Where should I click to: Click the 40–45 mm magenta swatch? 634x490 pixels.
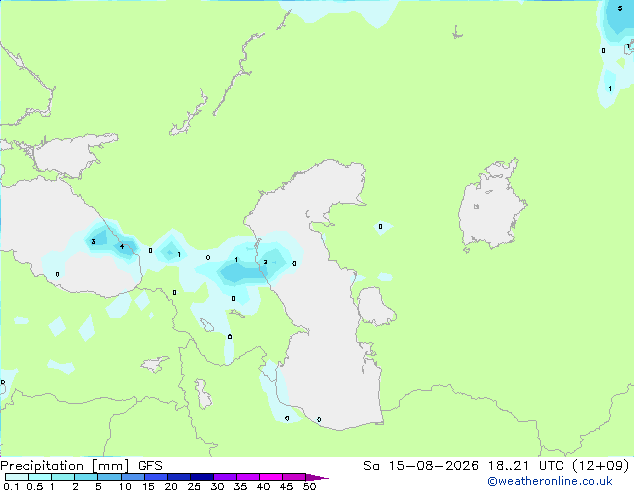pyautogui.click(x=271, y=477)
